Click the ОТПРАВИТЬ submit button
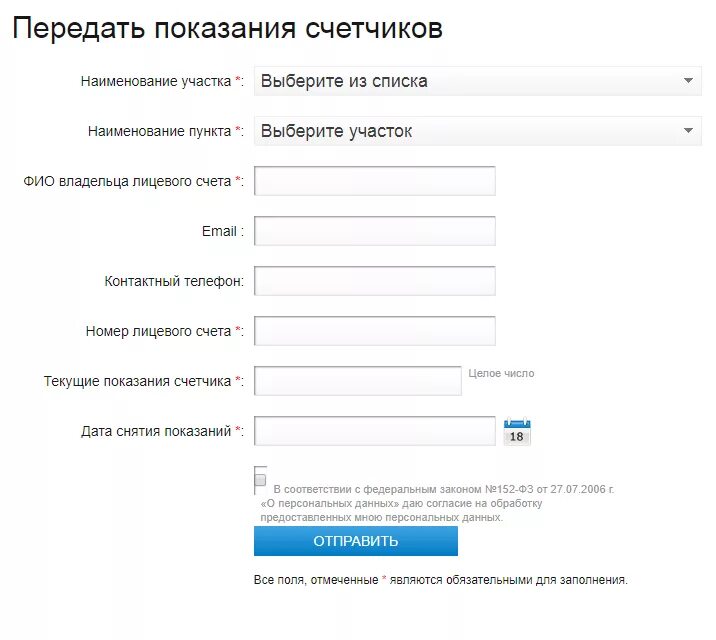The width and height of the screenshot is (716, 640). (x=356, y=541)
